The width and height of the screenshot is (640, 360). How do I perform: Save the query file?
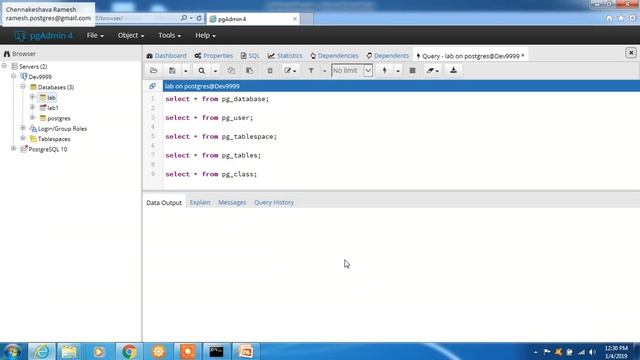point(172,71)
